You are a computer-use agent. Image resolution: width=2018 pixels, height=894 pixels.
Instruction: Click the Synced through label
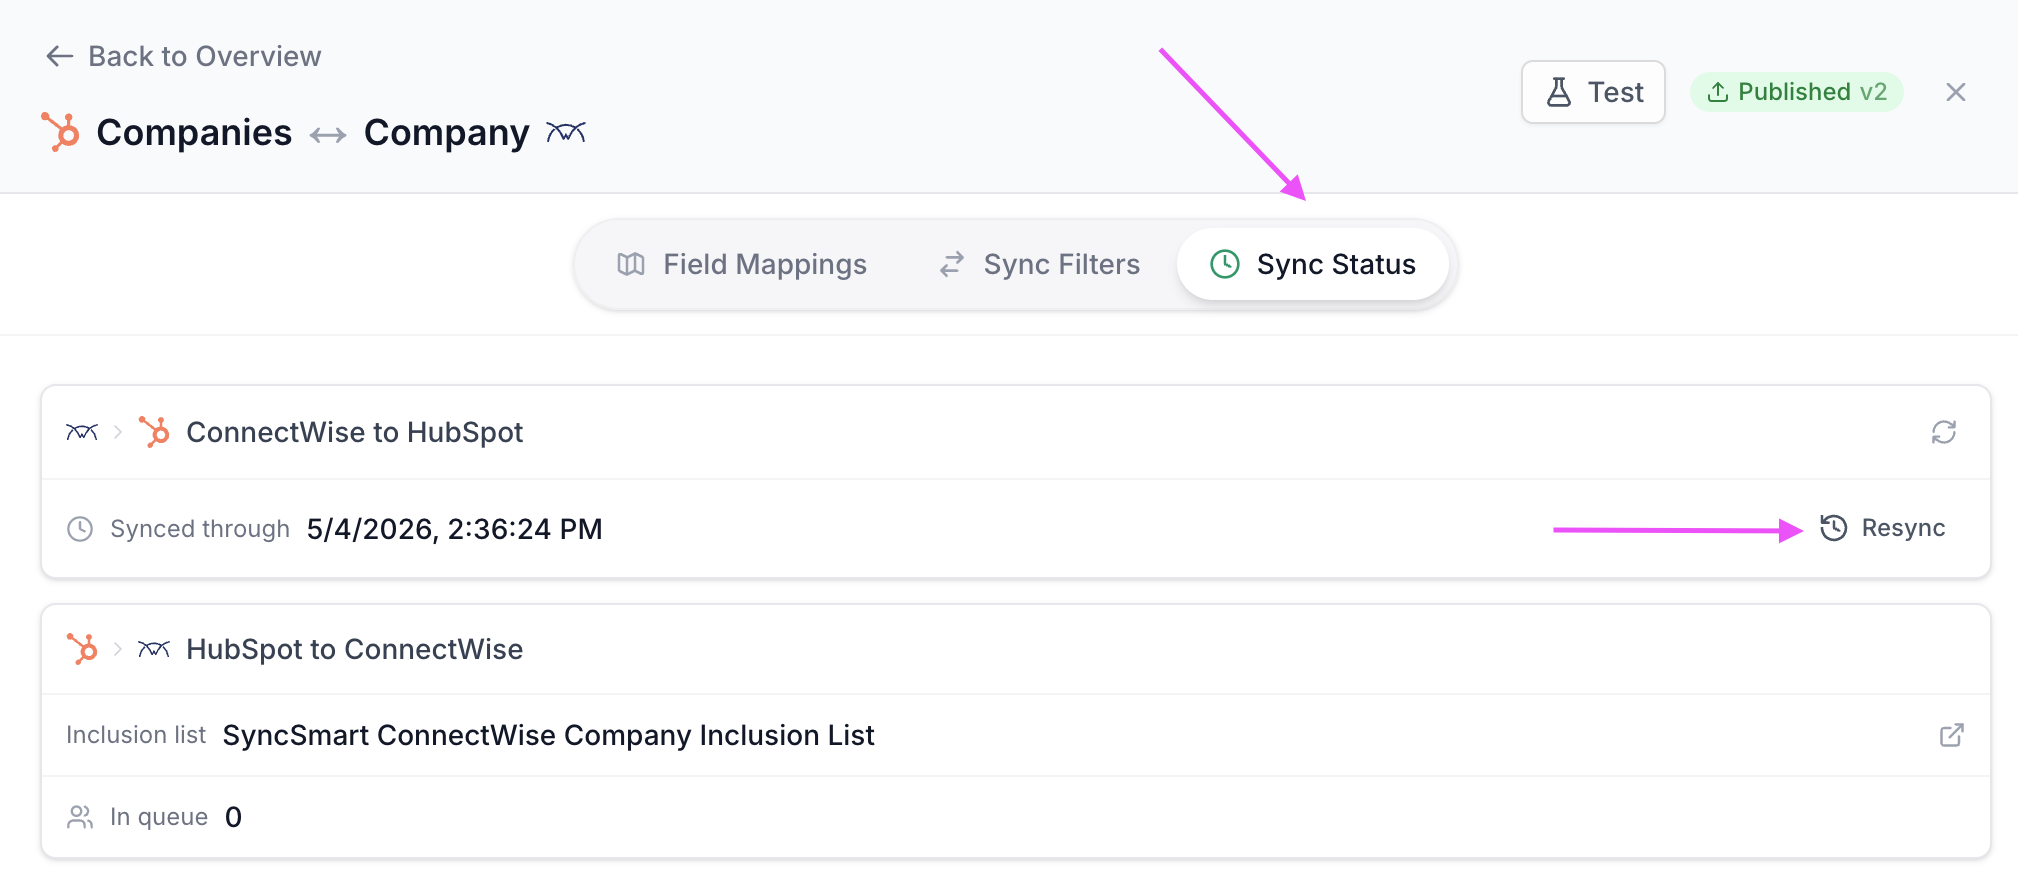200,529
